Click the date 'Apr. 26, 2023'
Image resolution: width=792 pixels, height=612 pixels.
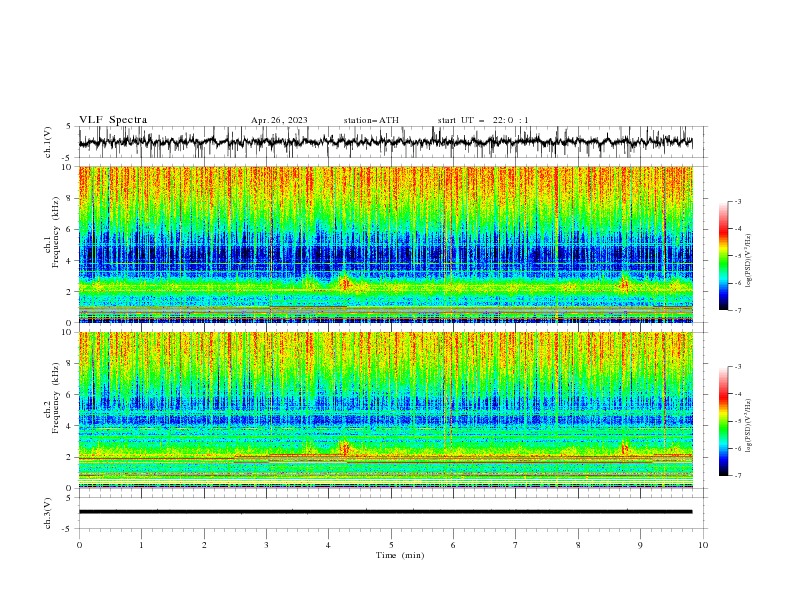tap(279, 120)
